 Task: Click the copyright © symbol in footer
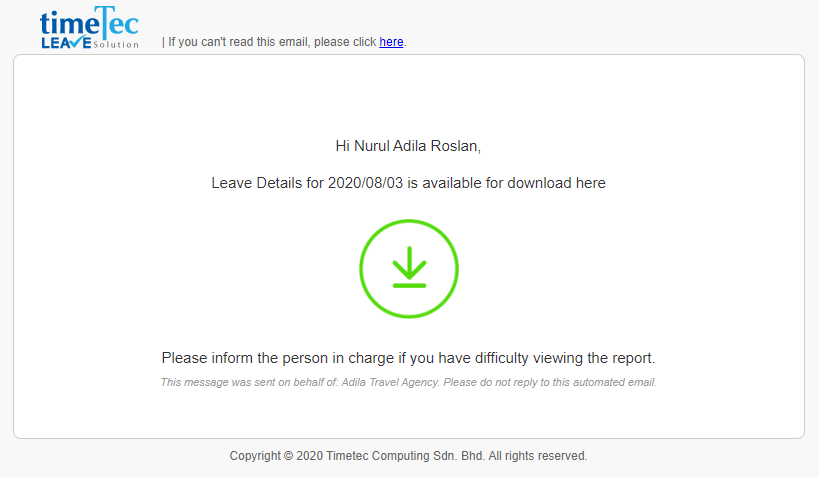tap(288, 456)
